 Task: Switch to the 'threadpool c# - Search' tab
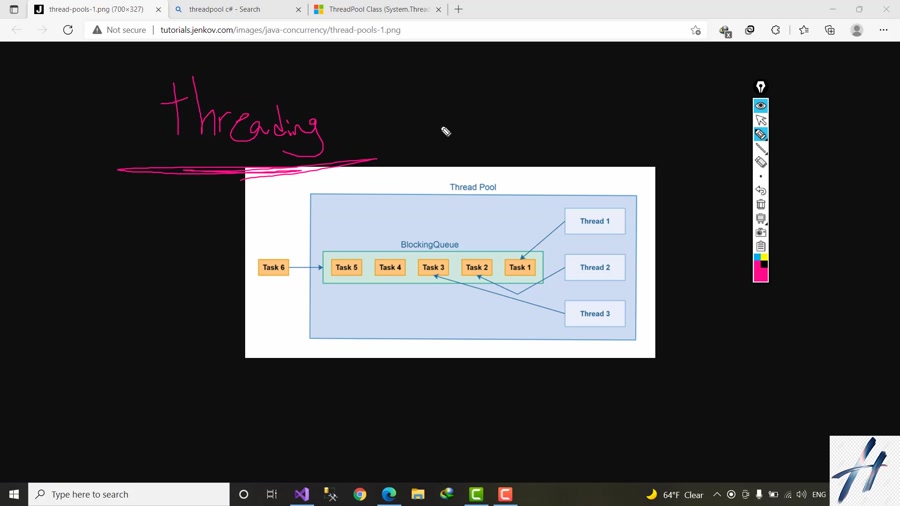[231, 9]
